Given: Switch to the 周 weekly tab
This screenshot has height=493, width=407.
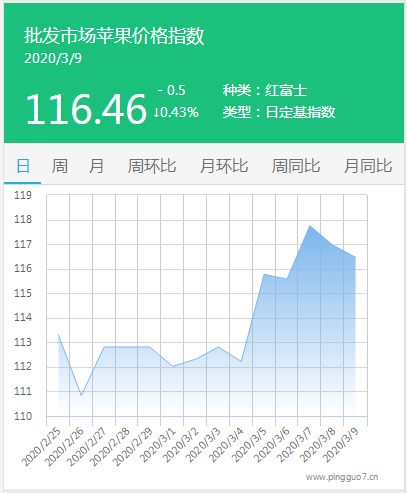Looking at the screenshot, I should coord(60,166).
